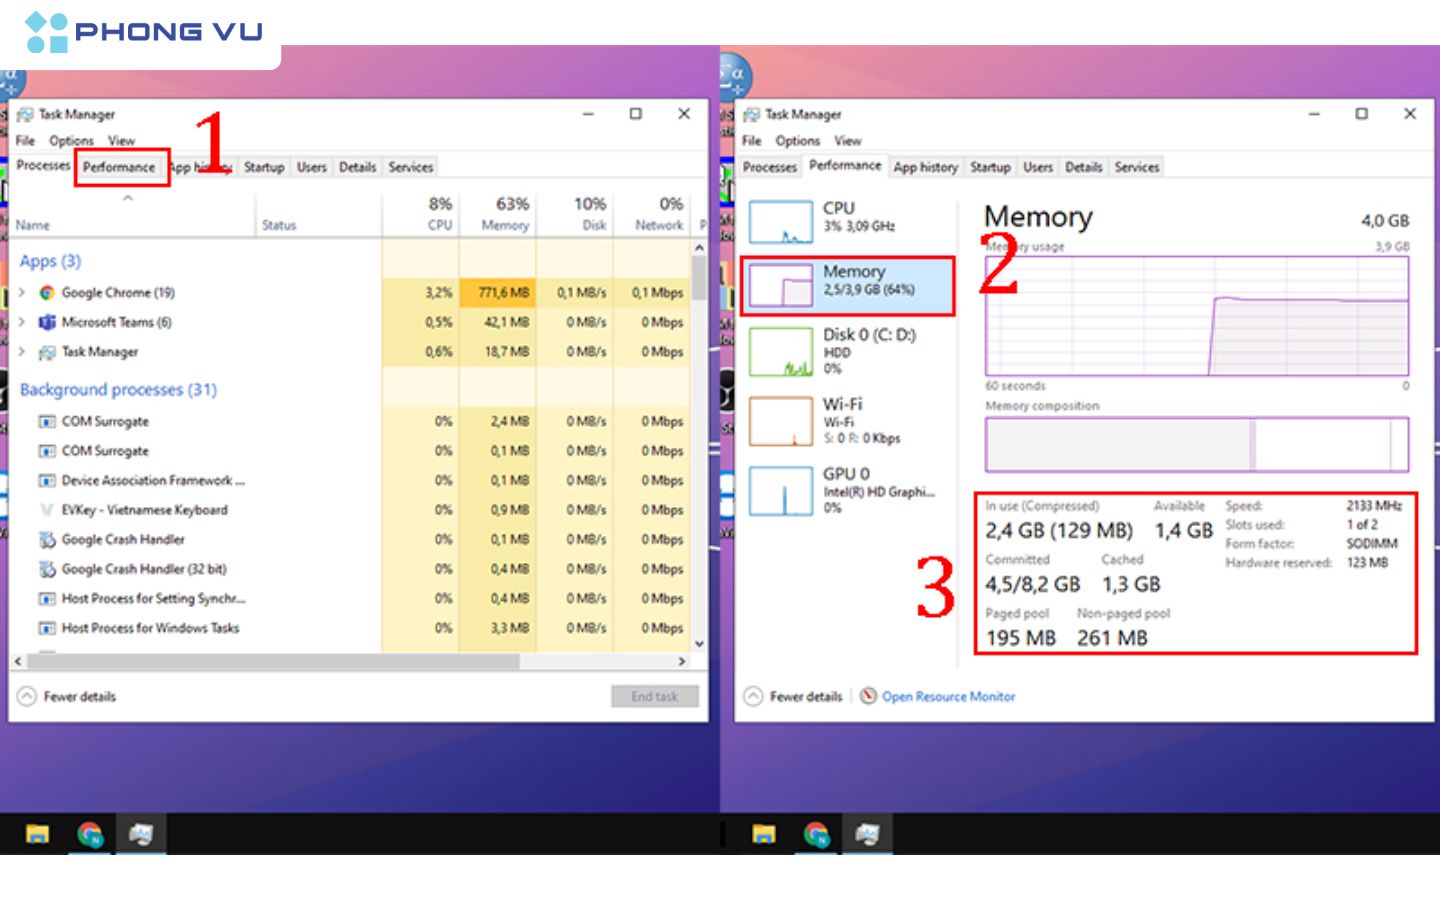
Task: Click the Open Resource Monitor icon
Action: [868, 696]
